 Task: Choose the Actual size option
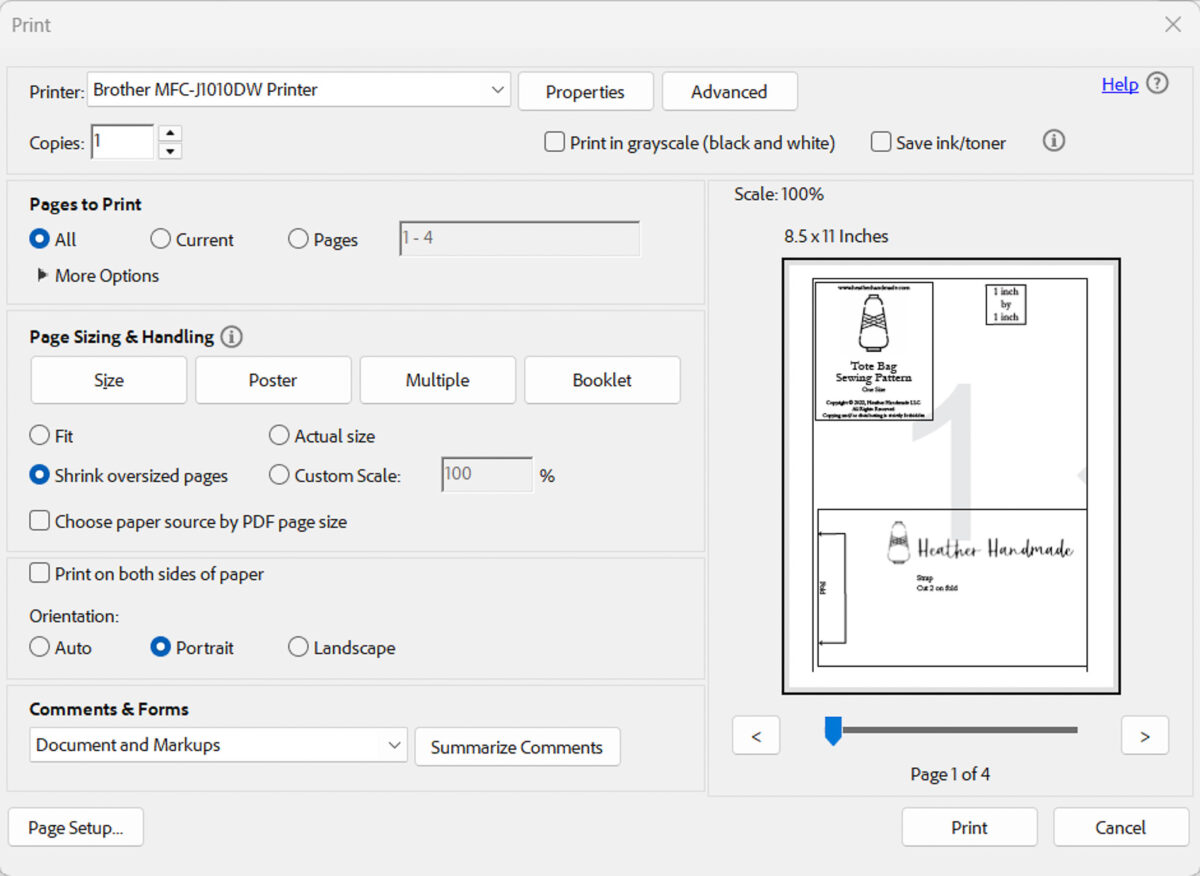(x=279, y=435)
